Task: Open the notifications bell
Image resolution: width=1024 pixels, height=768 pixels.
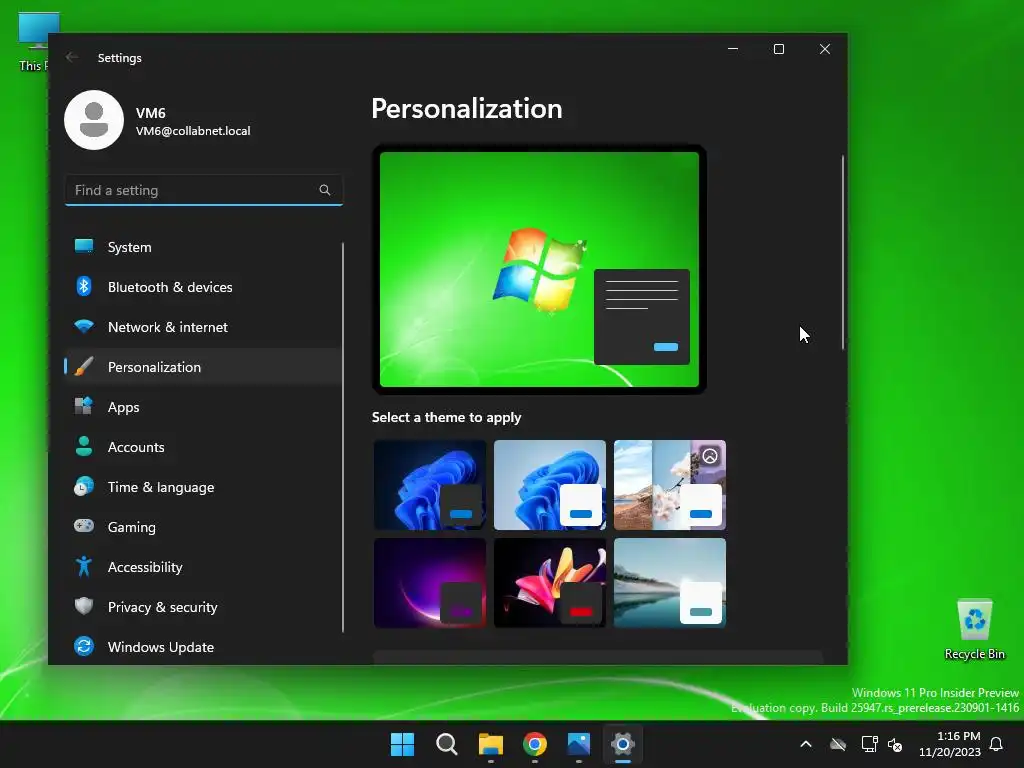Action: pos(997,744)
